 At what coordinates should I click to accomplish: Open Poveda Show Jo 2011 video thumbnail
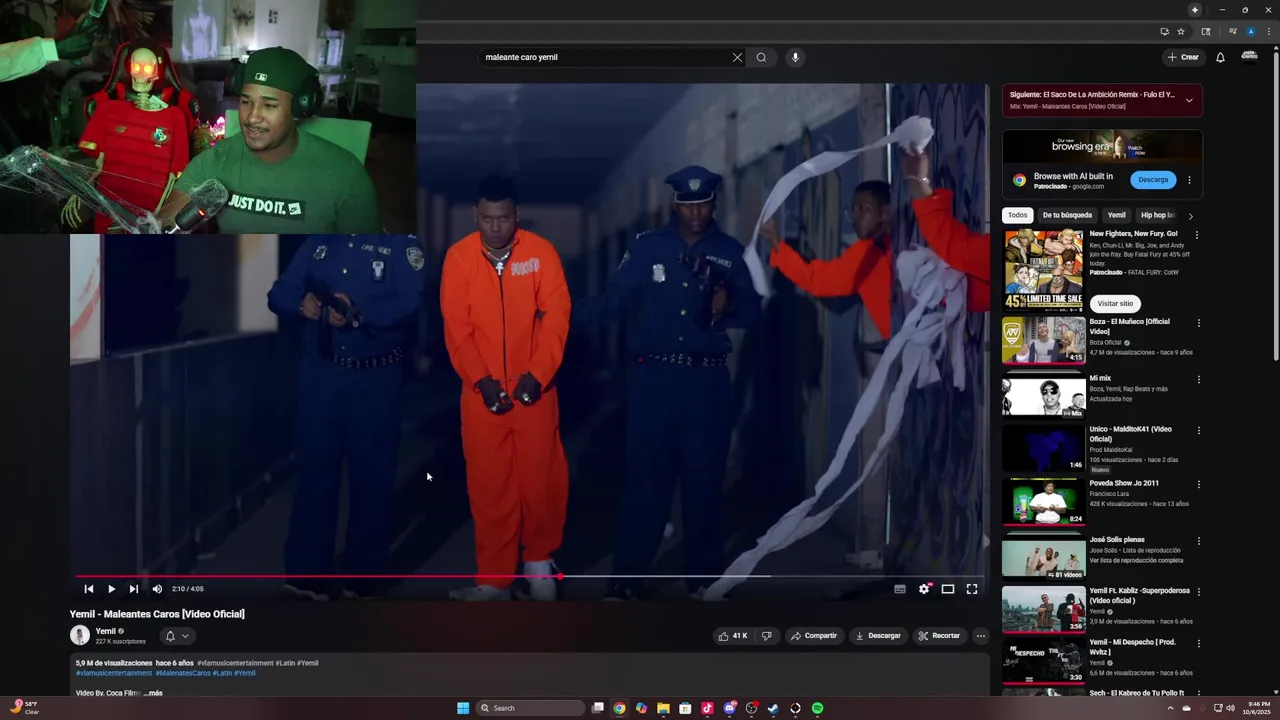coord(1043,502)
